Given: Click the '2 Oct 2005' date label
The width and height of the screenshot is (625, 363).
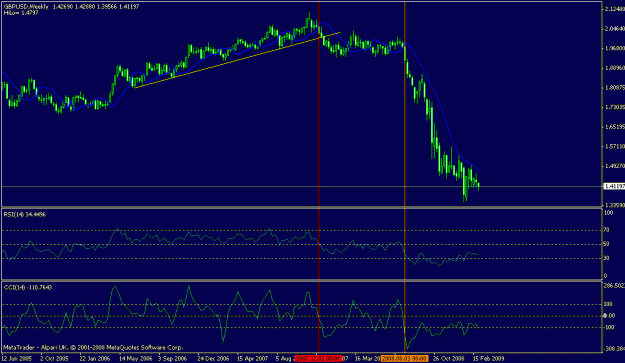Looking at the screenshot, I should [54, 358].
